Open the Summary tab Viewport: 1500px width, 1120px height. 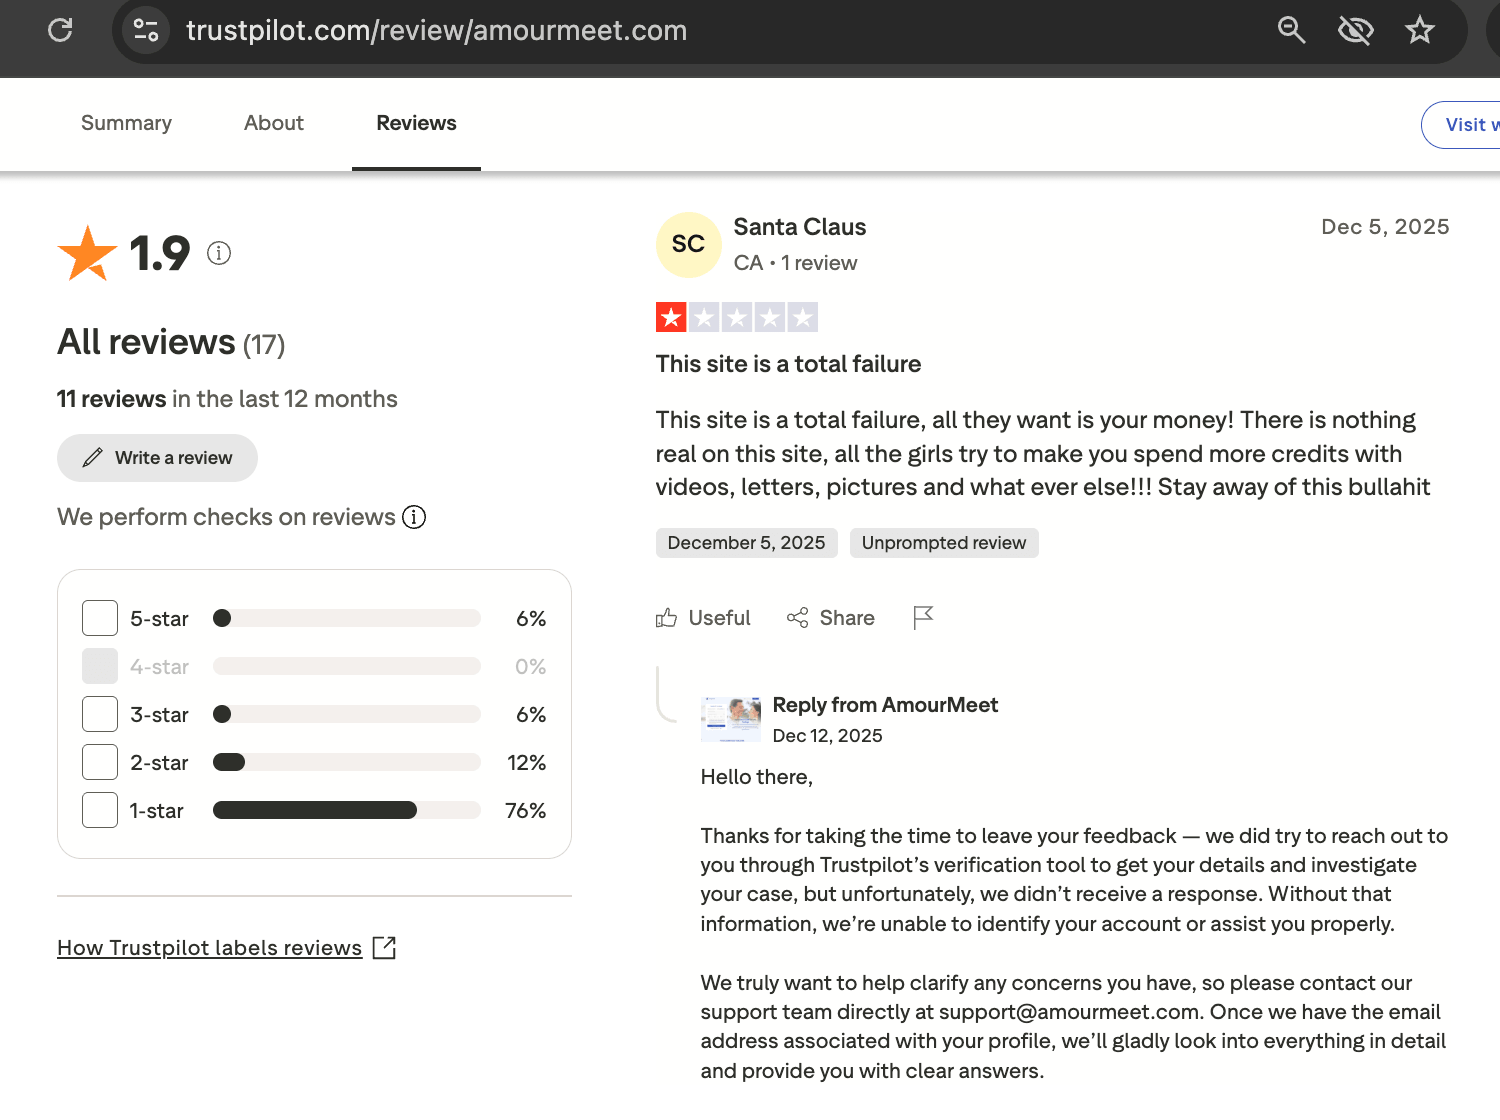[x=126, y=123]
